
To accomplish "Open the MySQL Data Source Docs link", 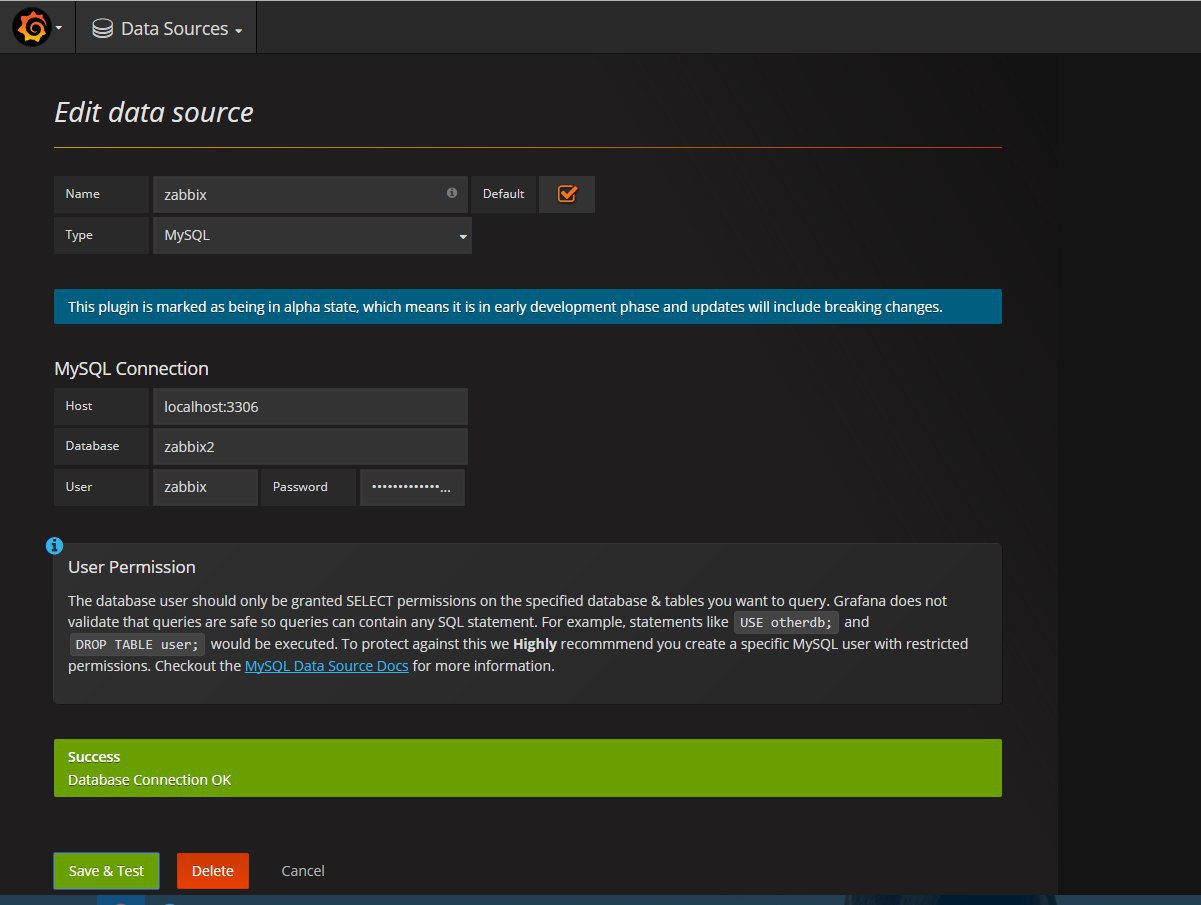I will [x=326, y=665].
